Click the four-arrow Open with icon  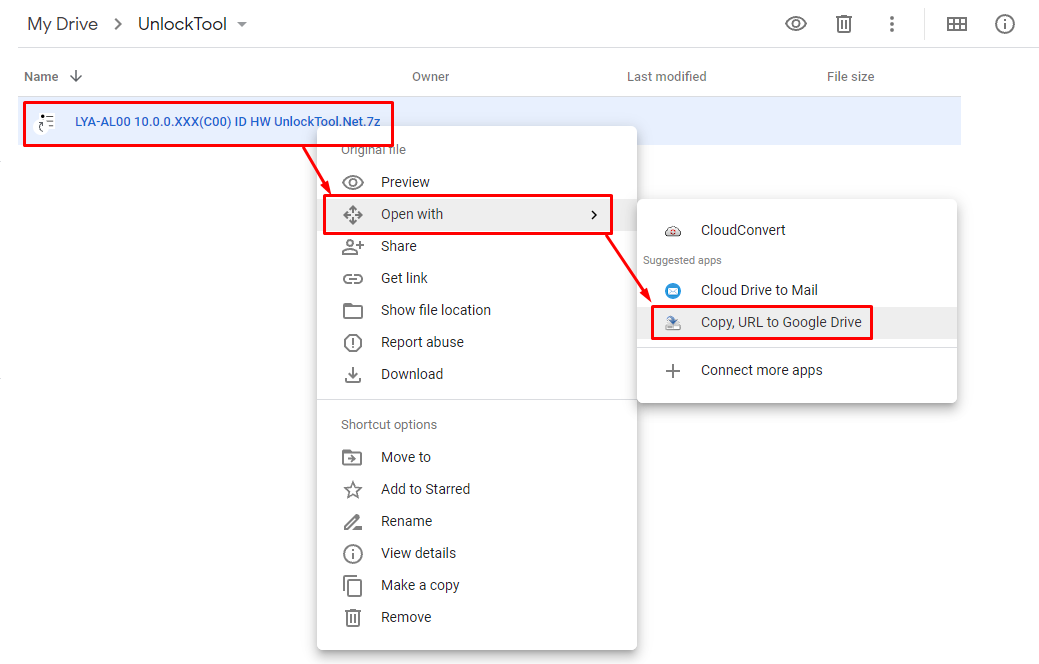353,215
